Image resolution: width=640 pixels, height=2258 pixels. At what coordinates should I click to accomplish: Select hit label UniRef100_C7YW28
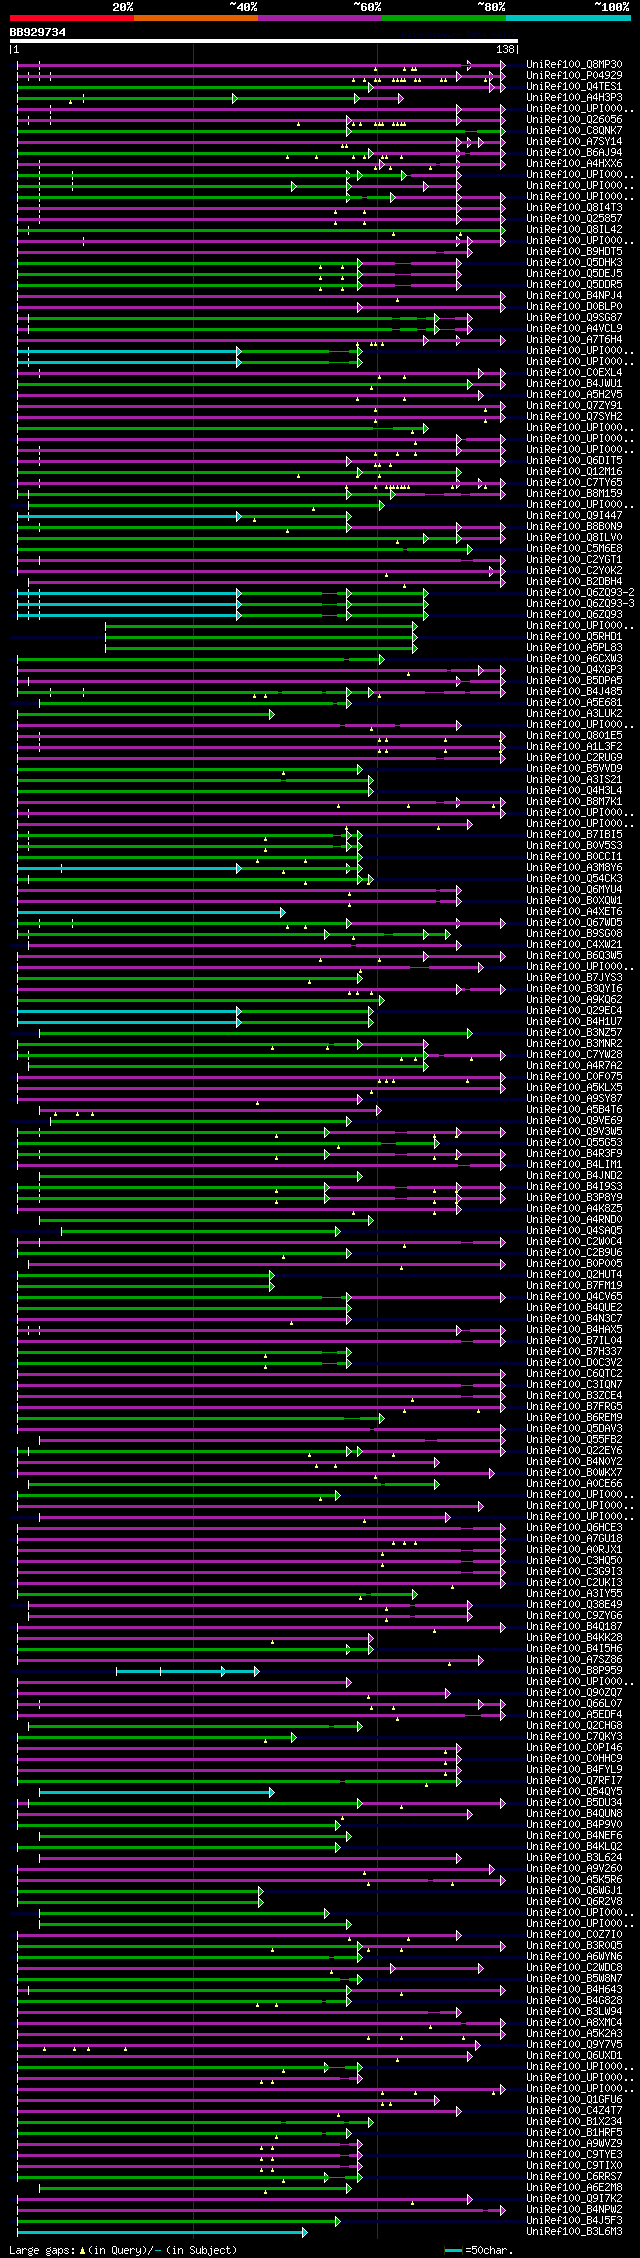[x=574, y=1054]
